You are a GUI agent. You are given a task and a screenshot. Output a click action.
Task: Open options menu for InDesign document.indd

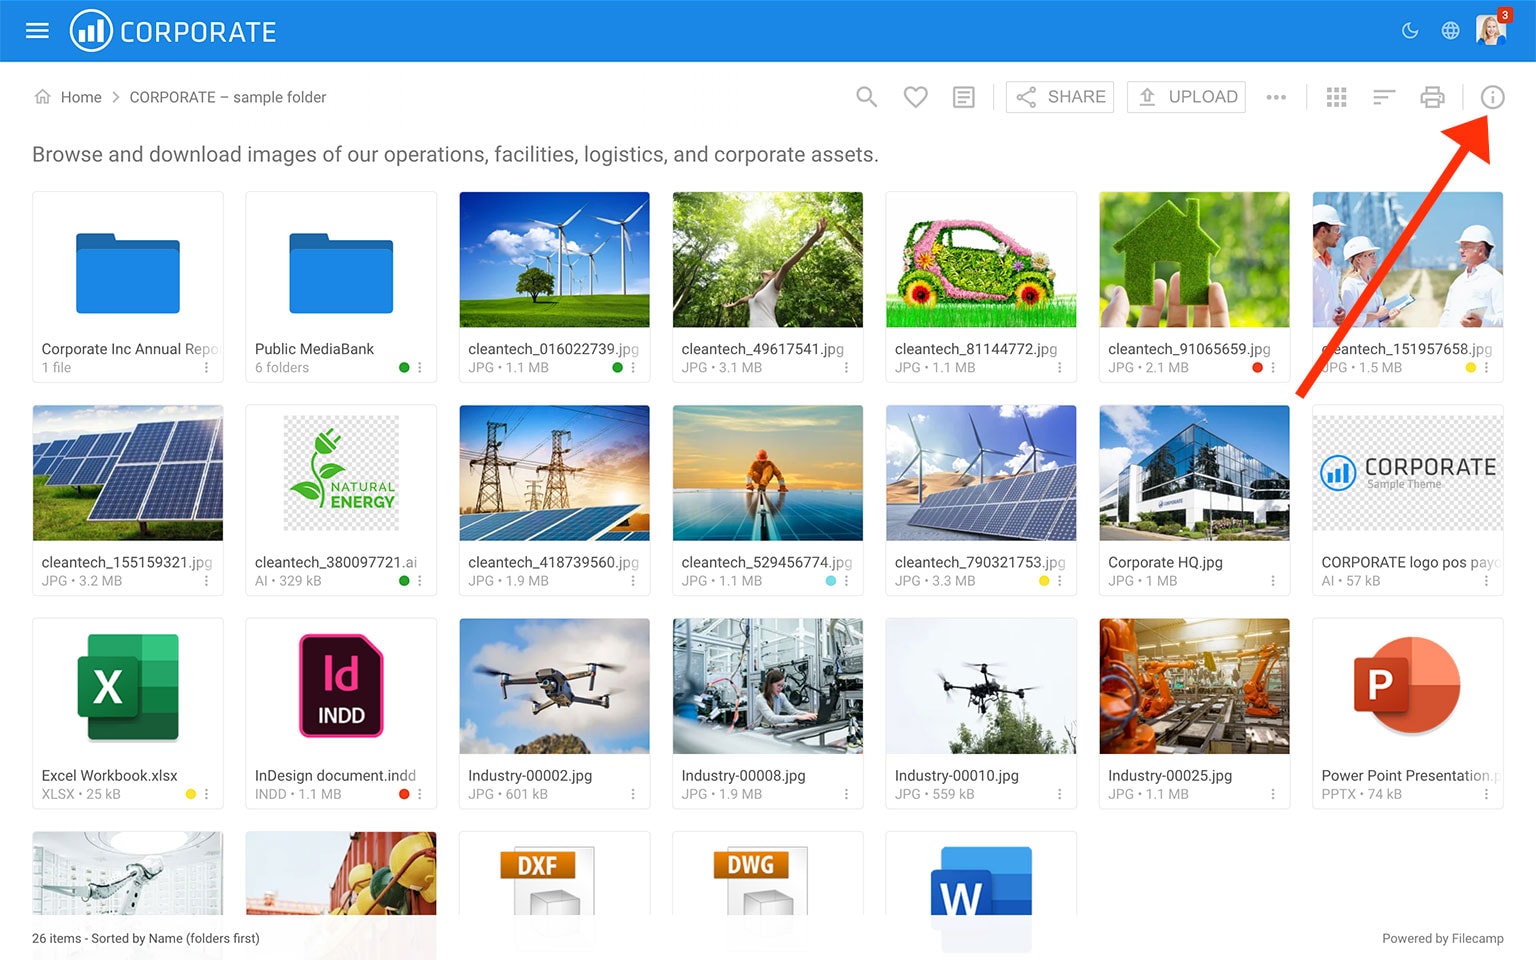coord(420,794)
